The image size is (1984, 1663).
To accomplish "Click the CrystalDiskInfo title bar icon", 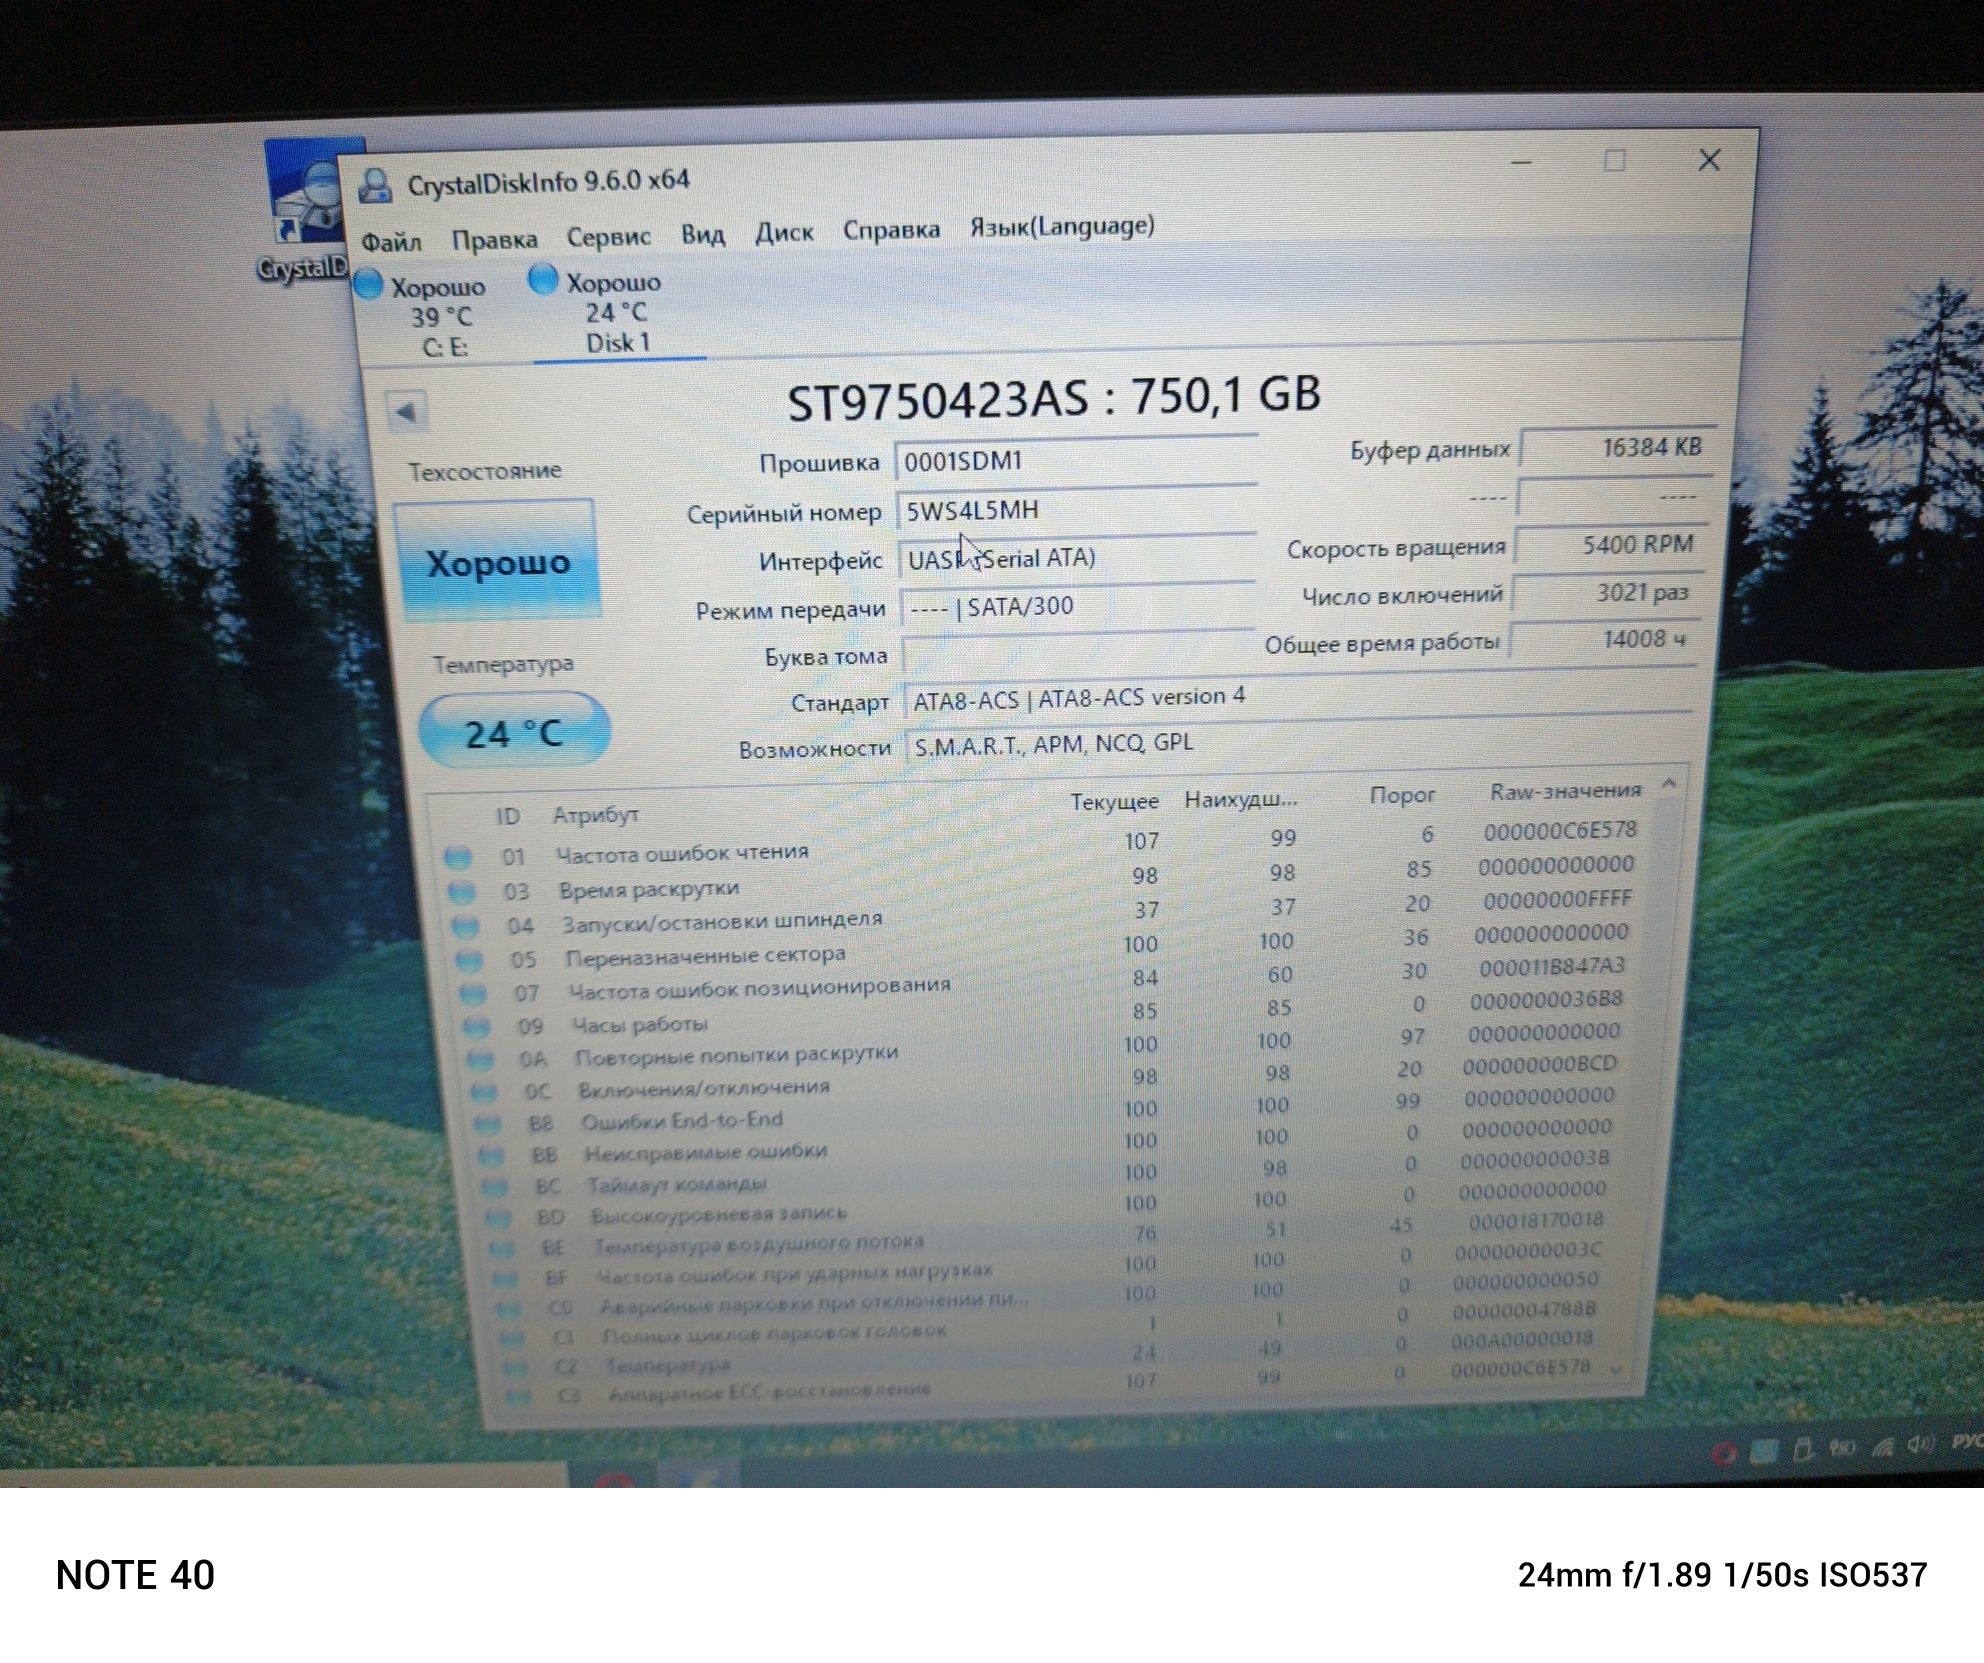I will point(376,186).
